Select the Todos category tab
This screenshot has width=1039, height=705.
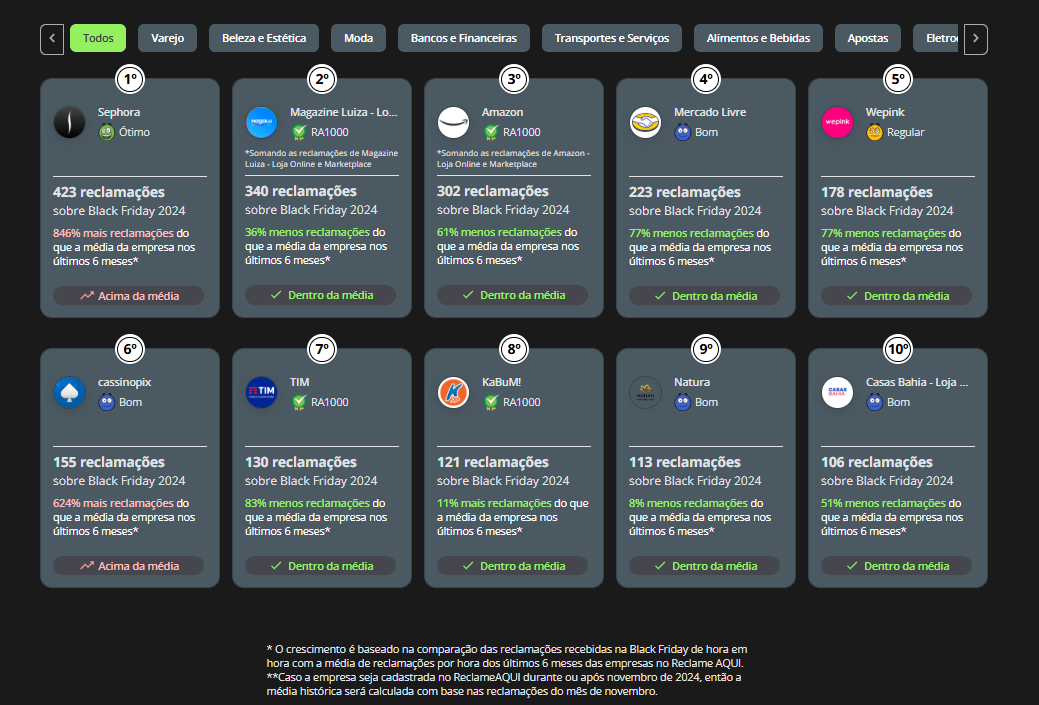coord(98,39)
